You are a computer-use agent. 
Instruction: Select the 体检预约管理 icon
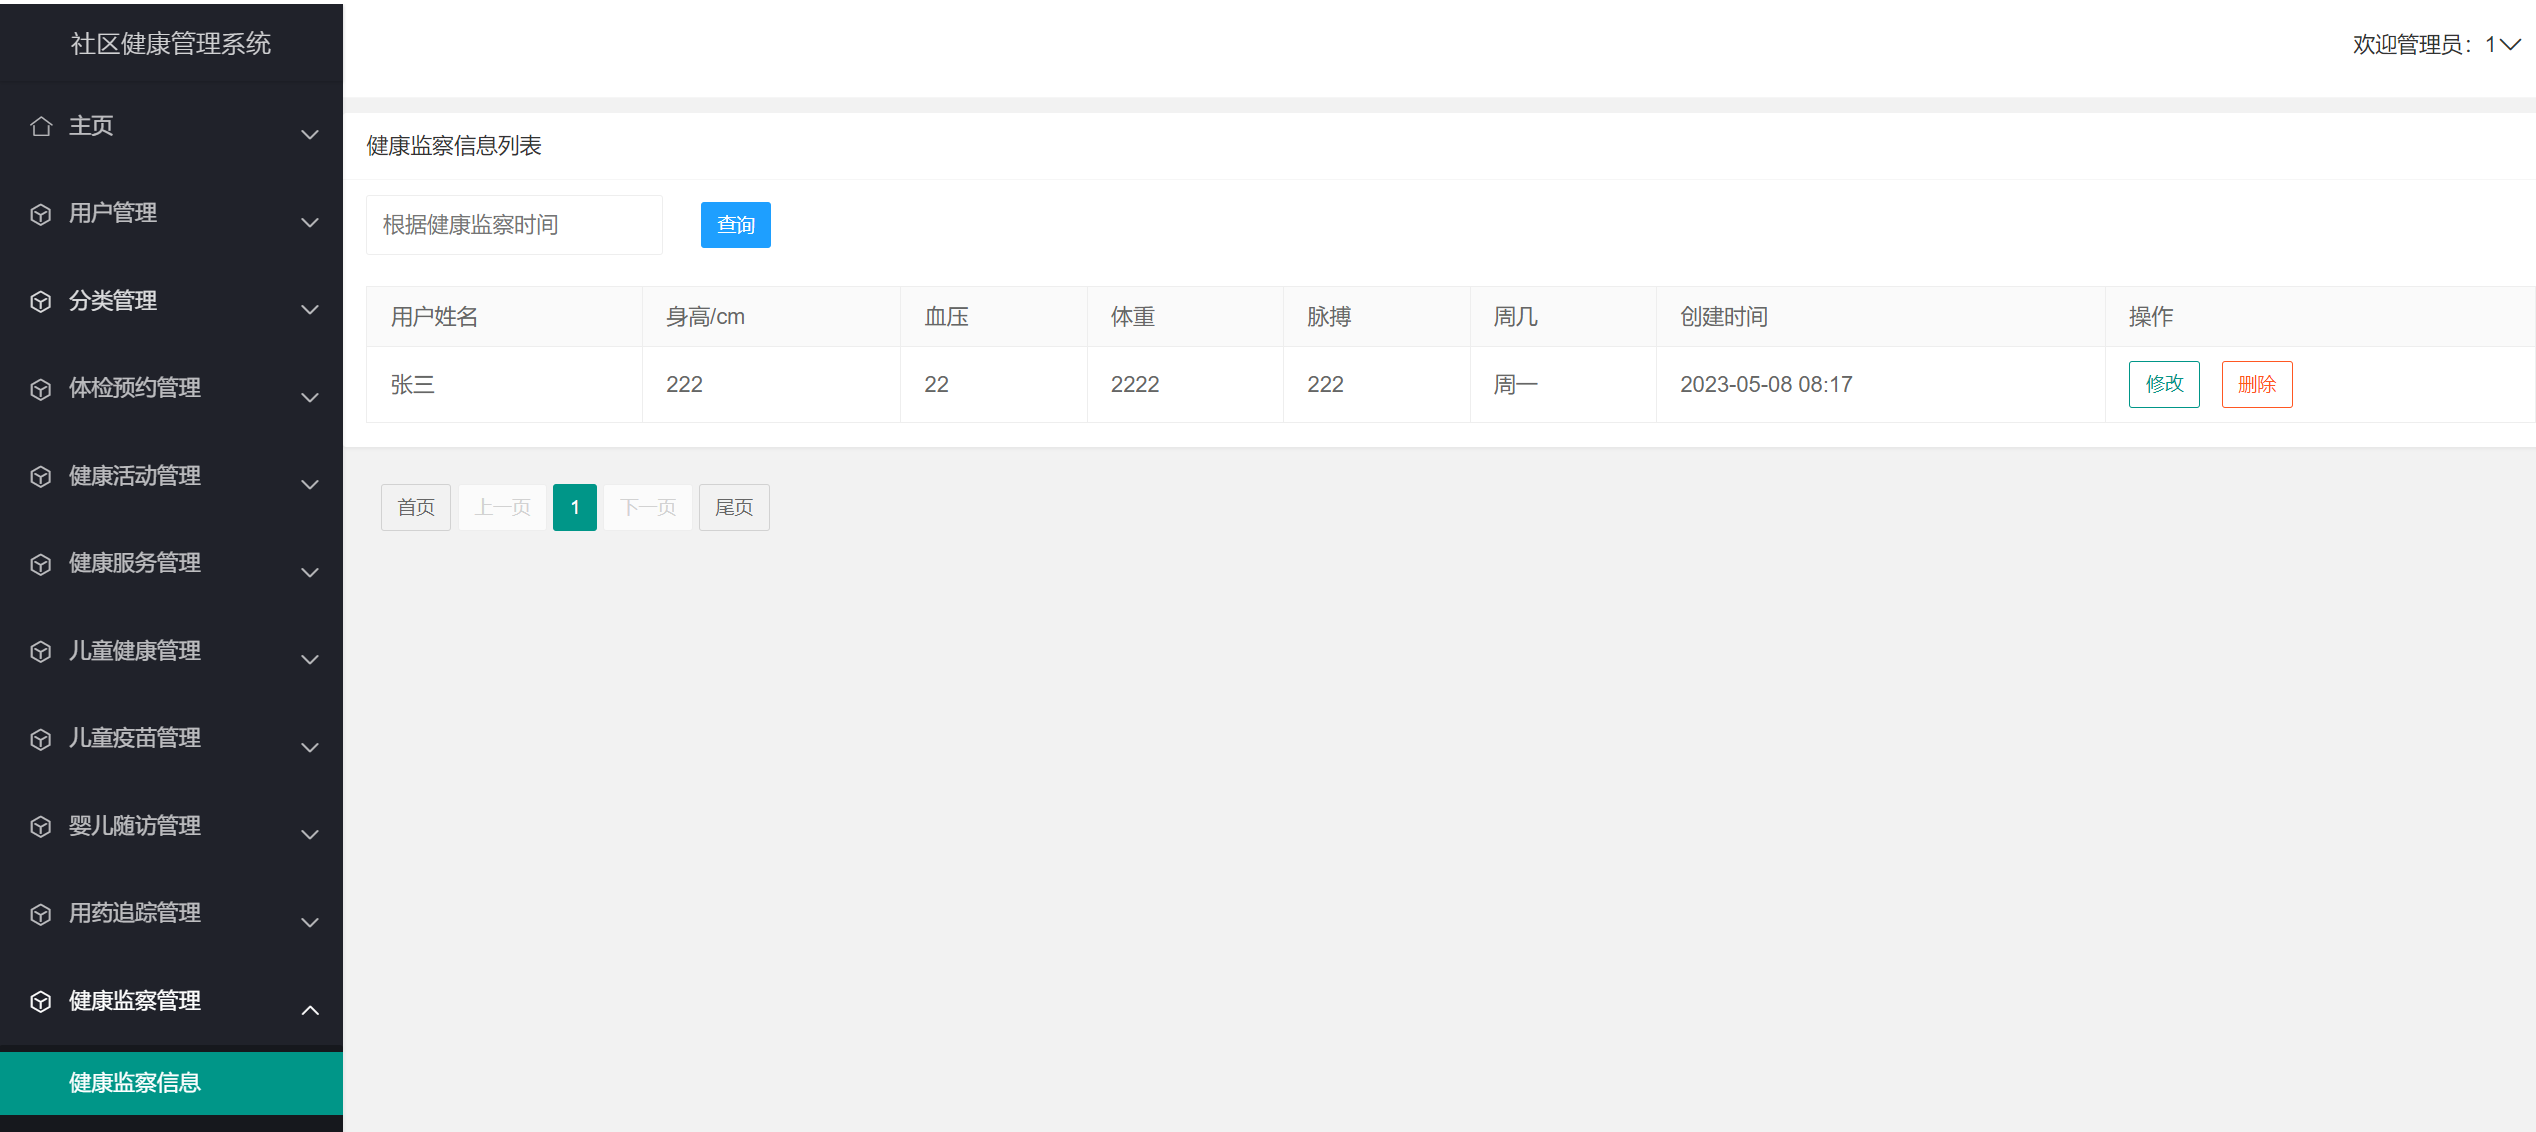41,388
